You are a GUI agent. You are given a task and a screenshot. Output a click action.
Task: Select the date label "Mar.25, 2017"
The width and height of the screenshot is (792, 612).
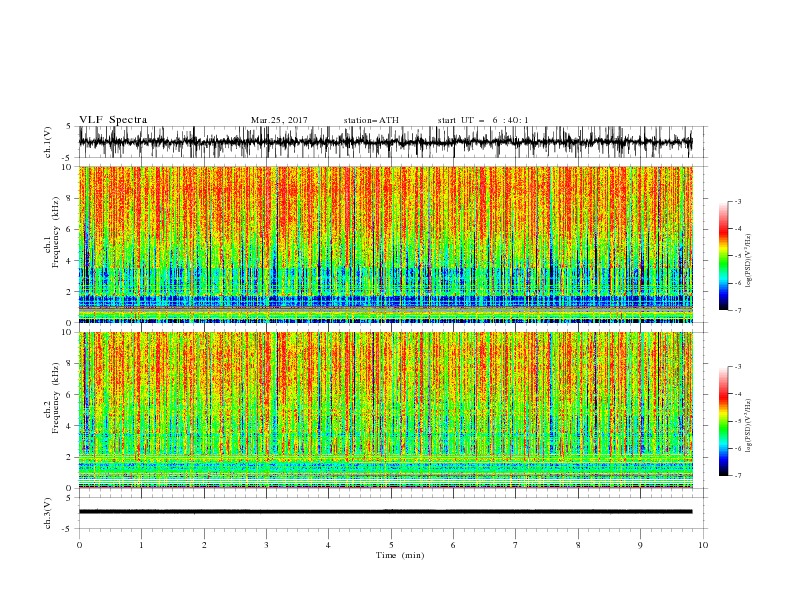coord(279,120)
